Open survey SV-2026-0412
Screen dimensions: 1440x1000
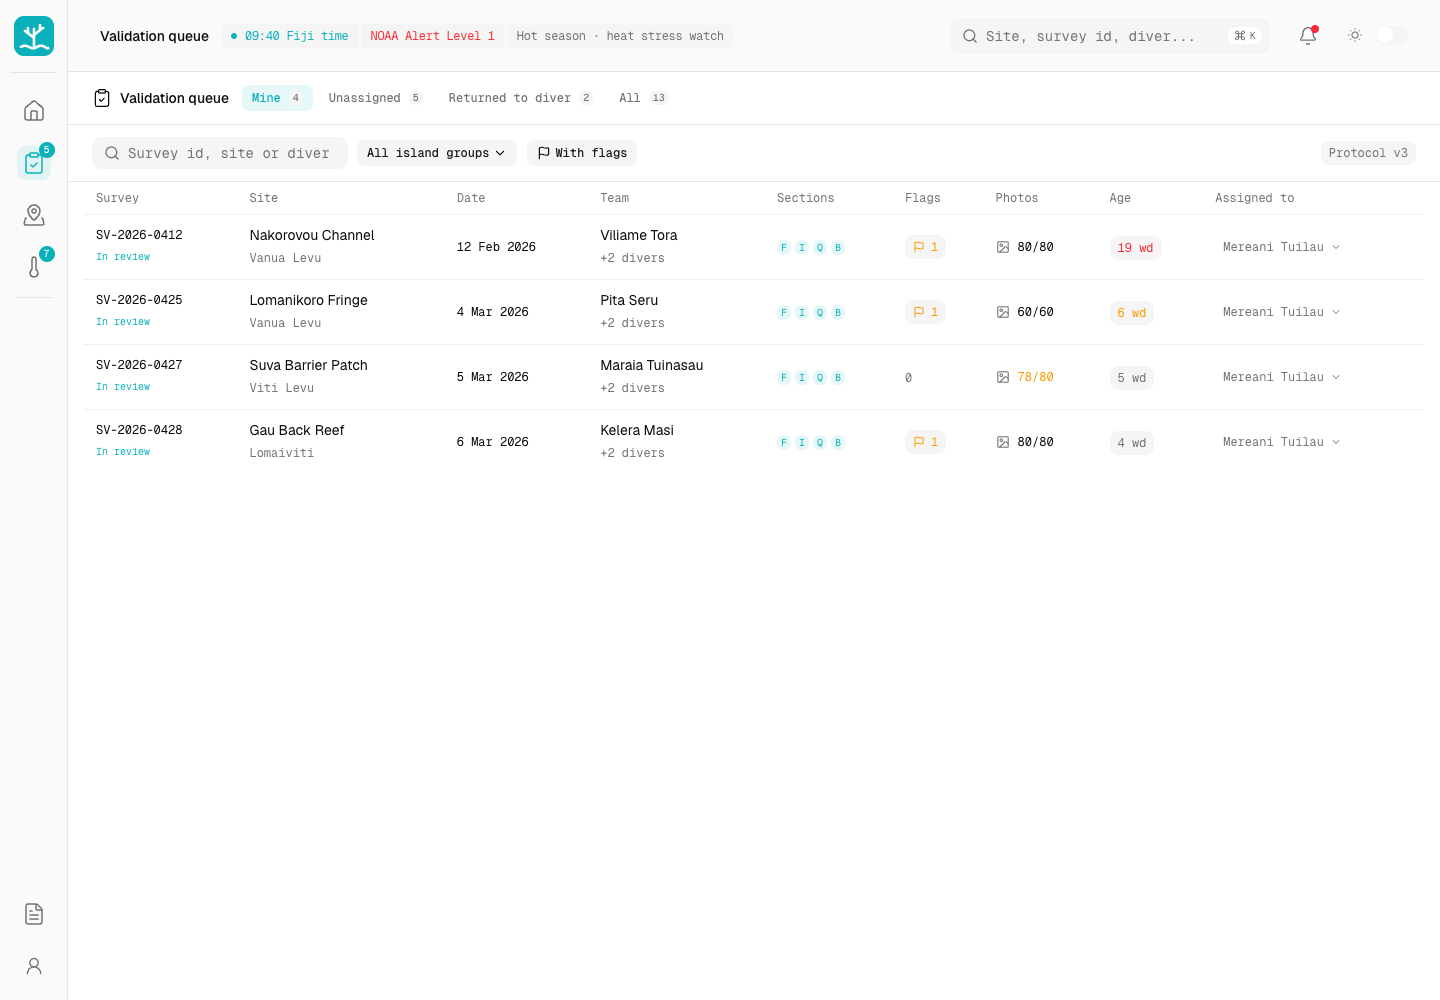coord(139,235)
